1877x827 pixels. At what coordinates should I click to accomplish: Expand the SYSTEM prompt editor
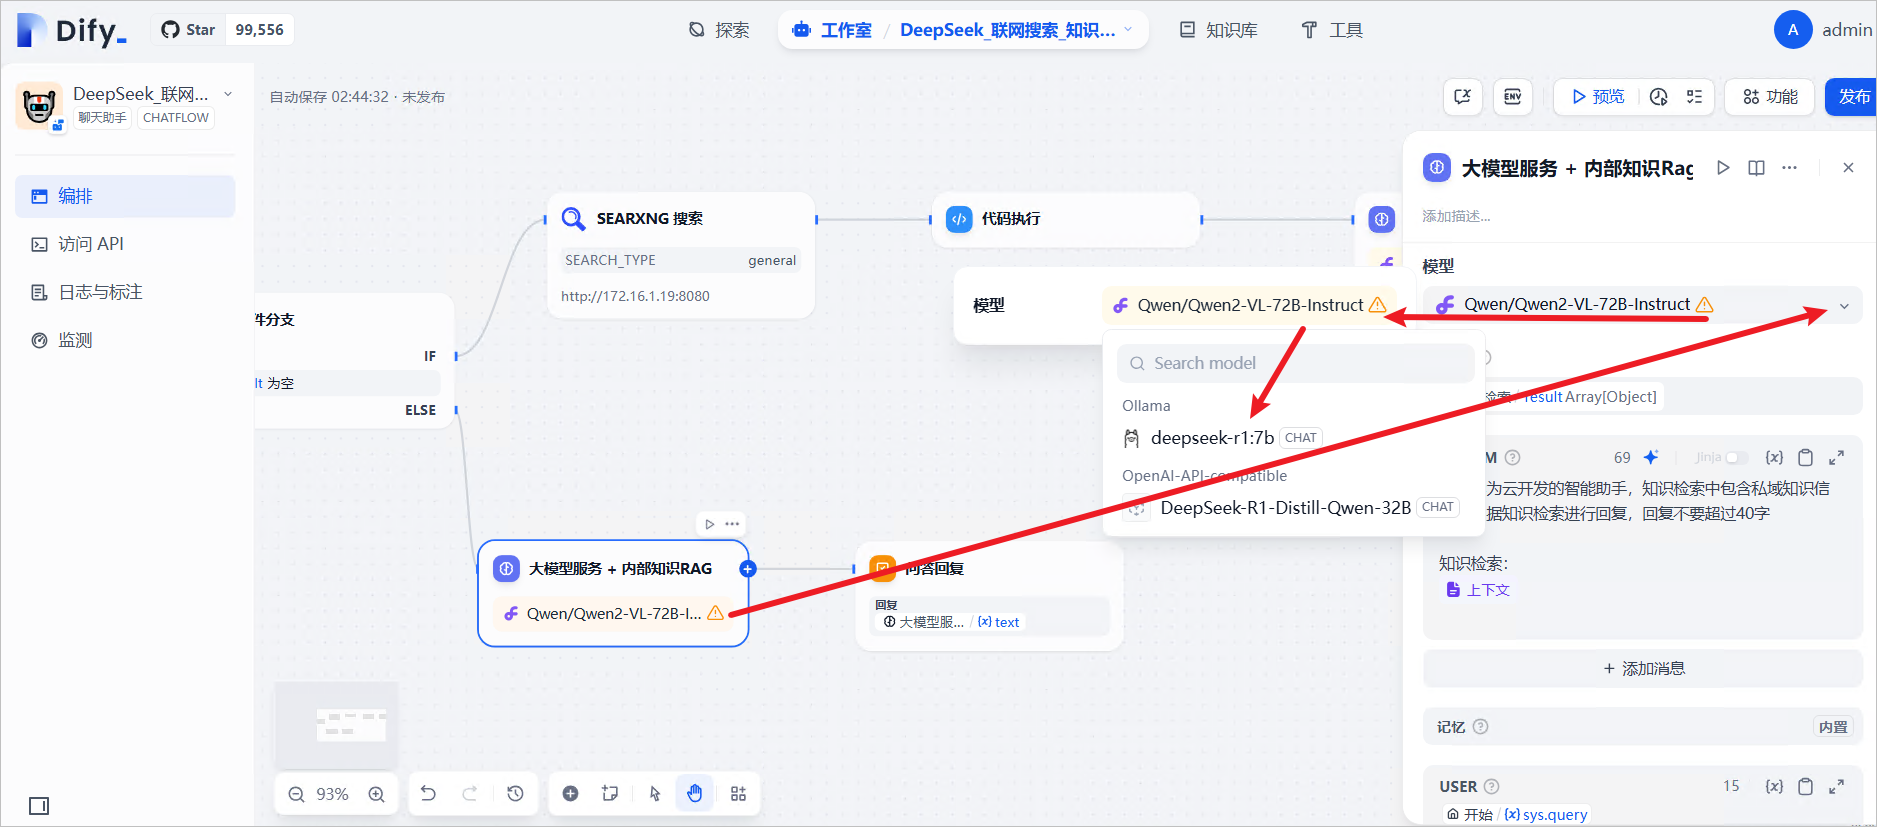point(1836,457)
